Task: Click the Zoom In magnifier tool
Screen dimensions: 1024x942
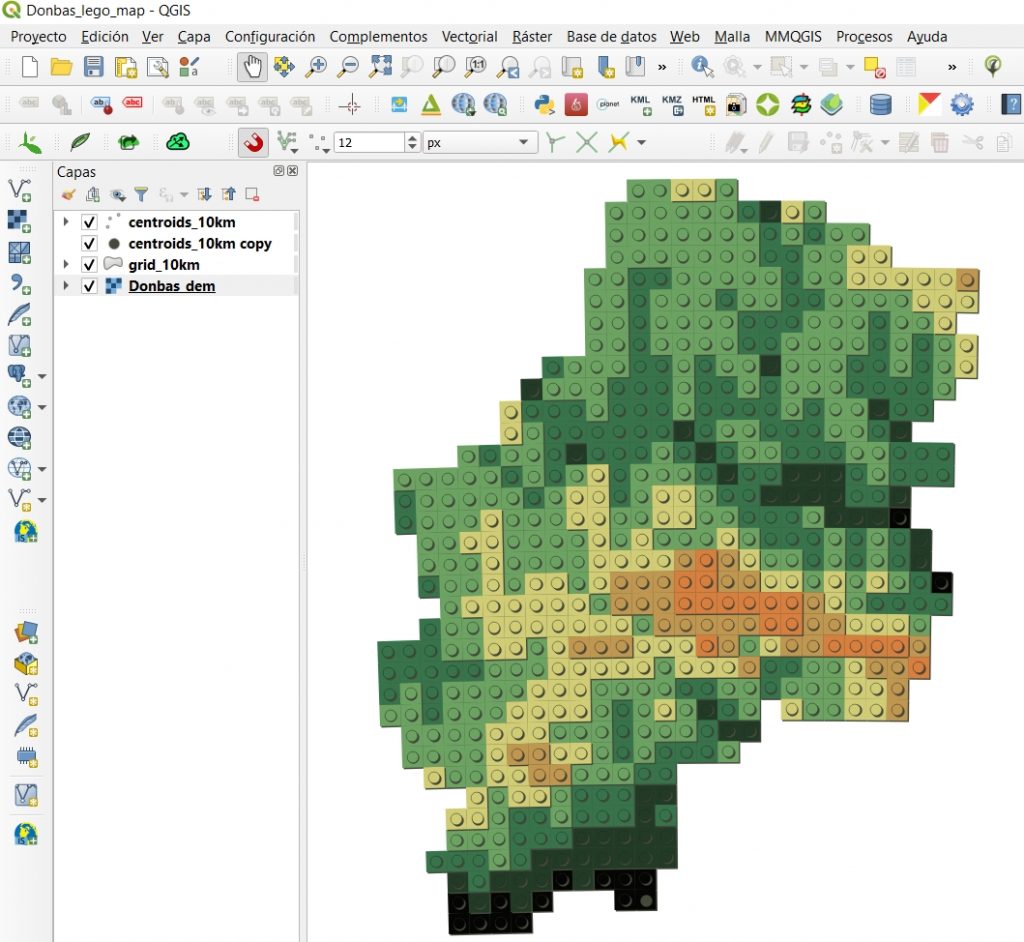Action: pyautogui.click(x=316, y=67)
